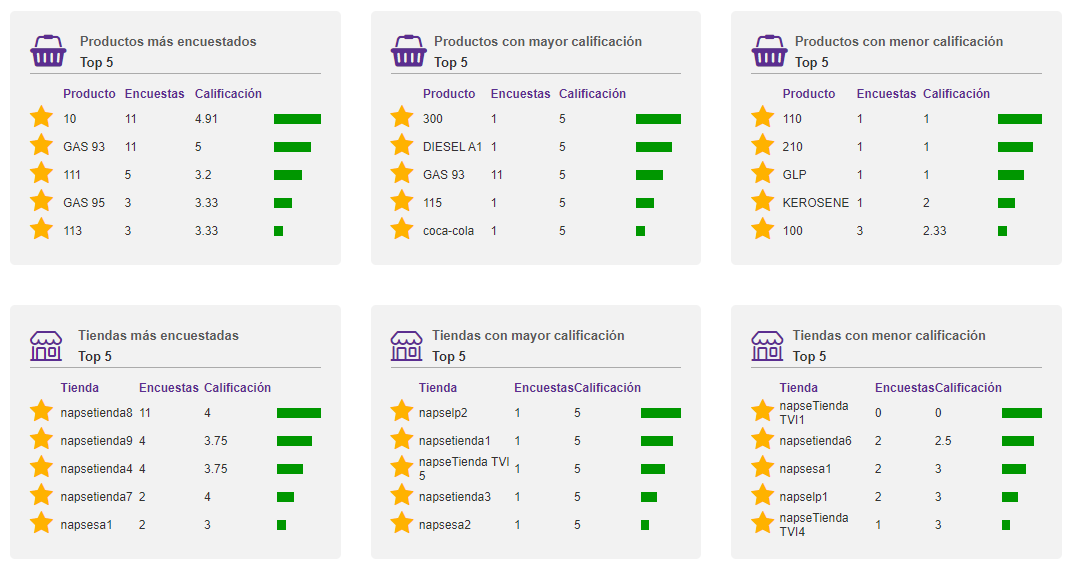Click the basket icon for Productos con mayor calificación
The height and width of the screenshot is (573, 1072).
click(x=408, y=51)
